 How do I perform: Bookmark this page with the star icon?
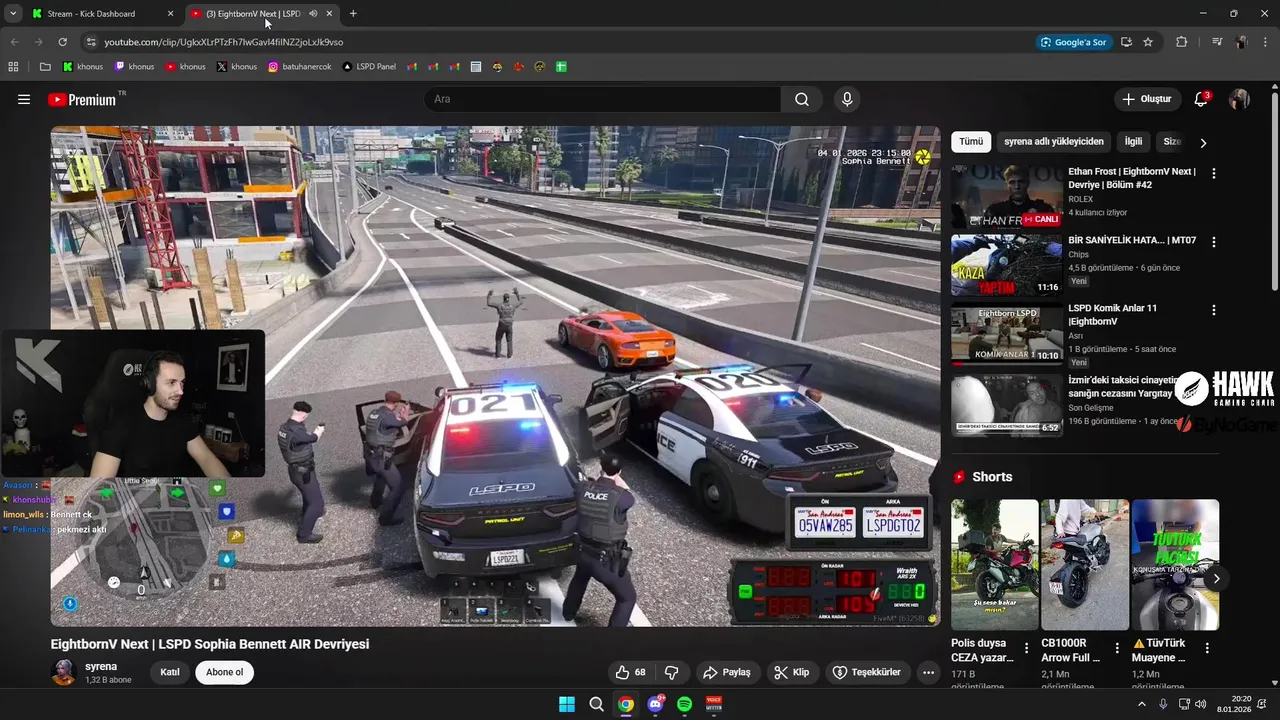(1148, 42)
